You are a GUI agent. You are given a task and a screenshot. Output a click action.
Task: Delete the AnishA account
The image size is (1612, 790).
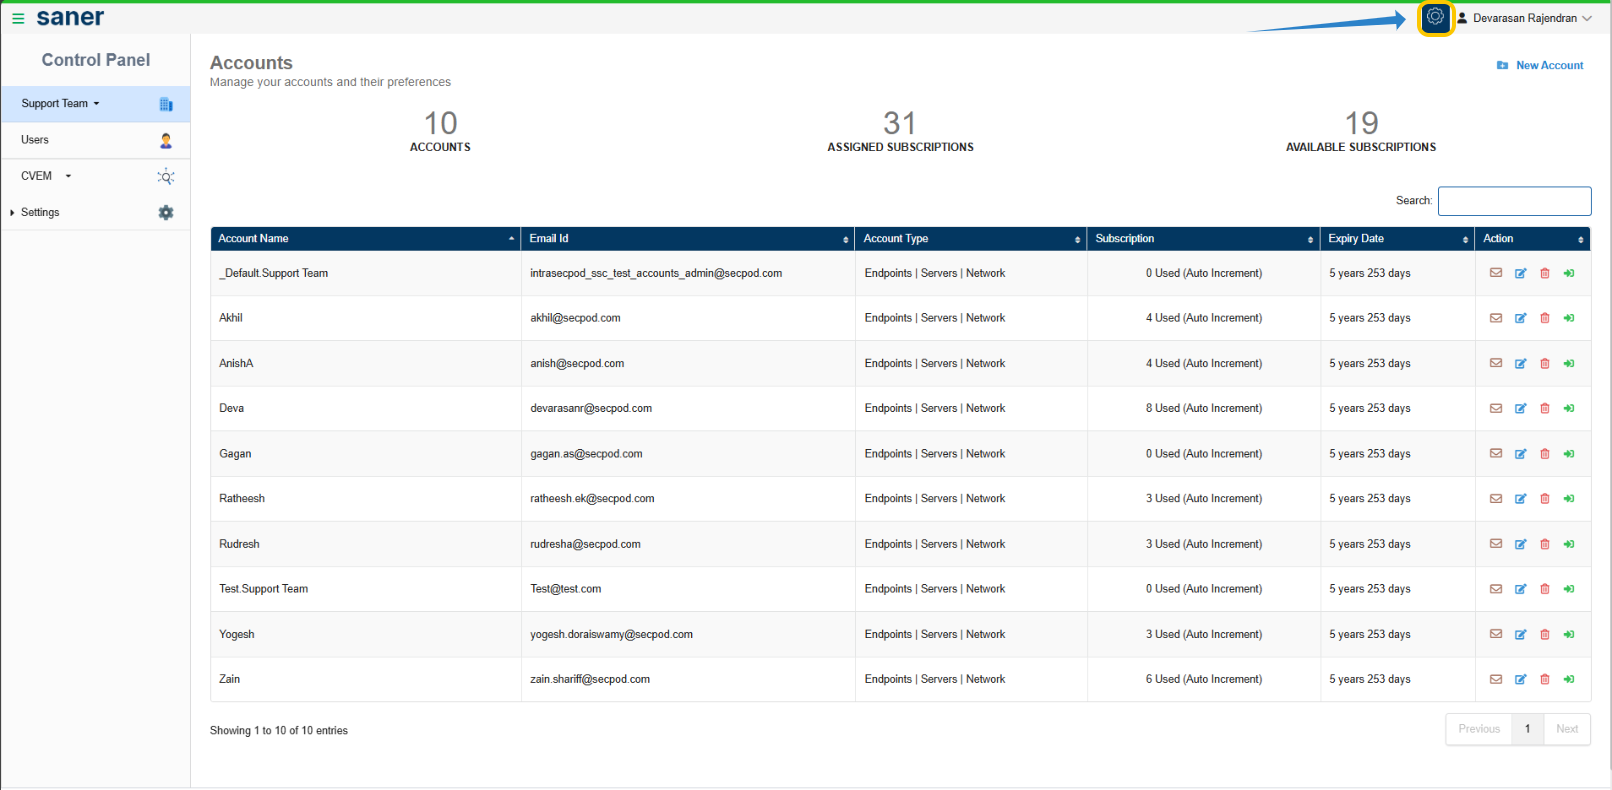pyautogui.click(x=1545, y=364)
